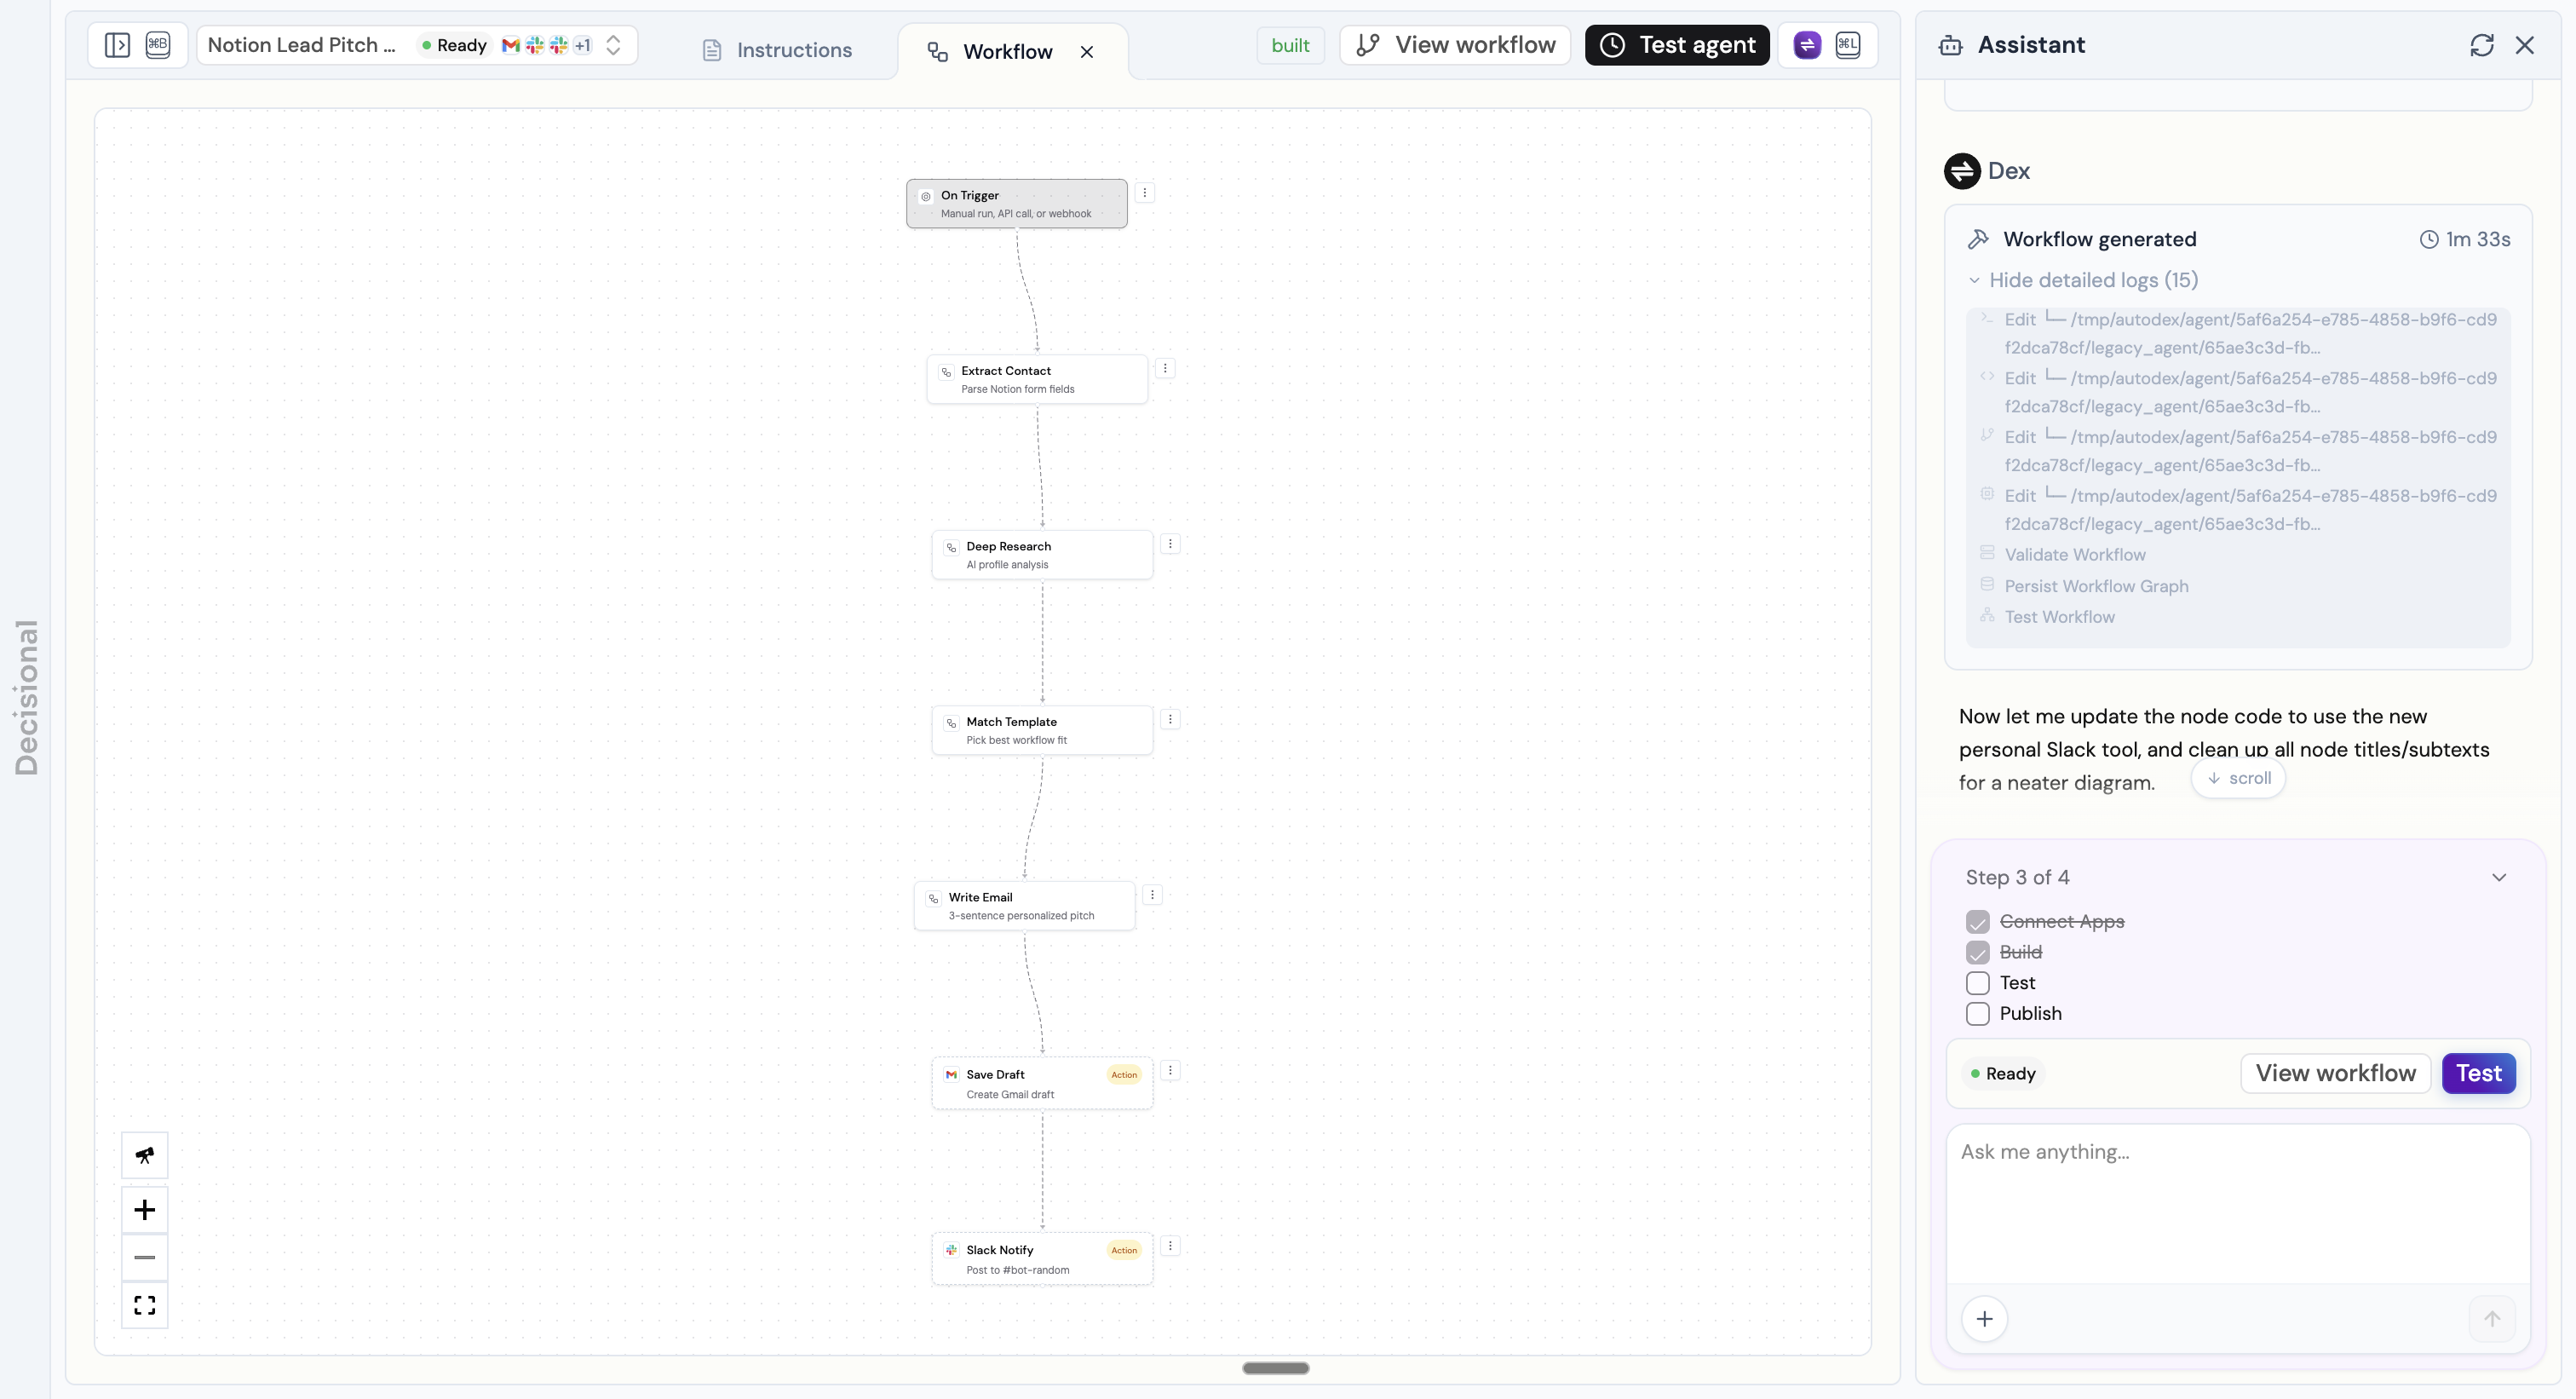Open the workflow version selector arrows
This screenshot has height=1399, width=2576.
(614, 45)
